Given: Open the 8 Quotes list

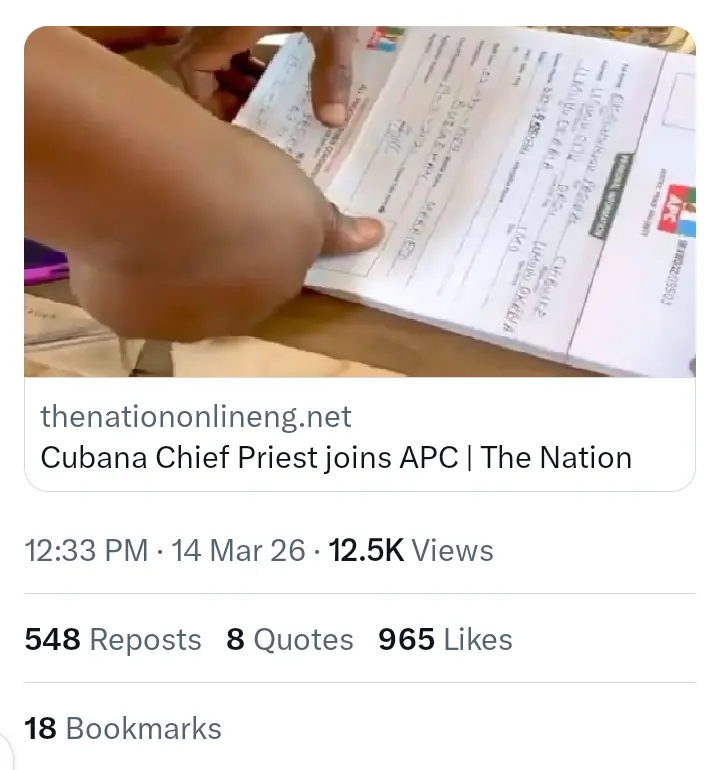Looking at the screenshot, I should (x=290, y=640).
